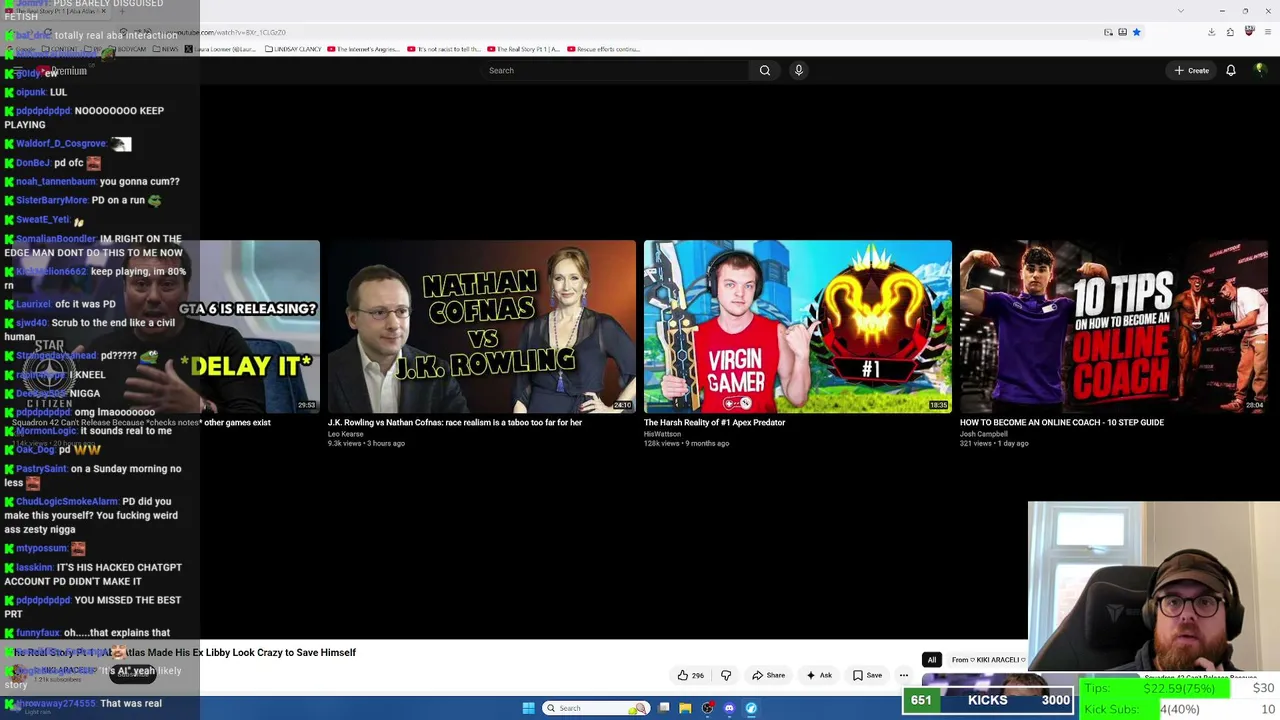Open the Leo Kearse channel link
Screen dimensions: 1280x720
tap(346, 434)
